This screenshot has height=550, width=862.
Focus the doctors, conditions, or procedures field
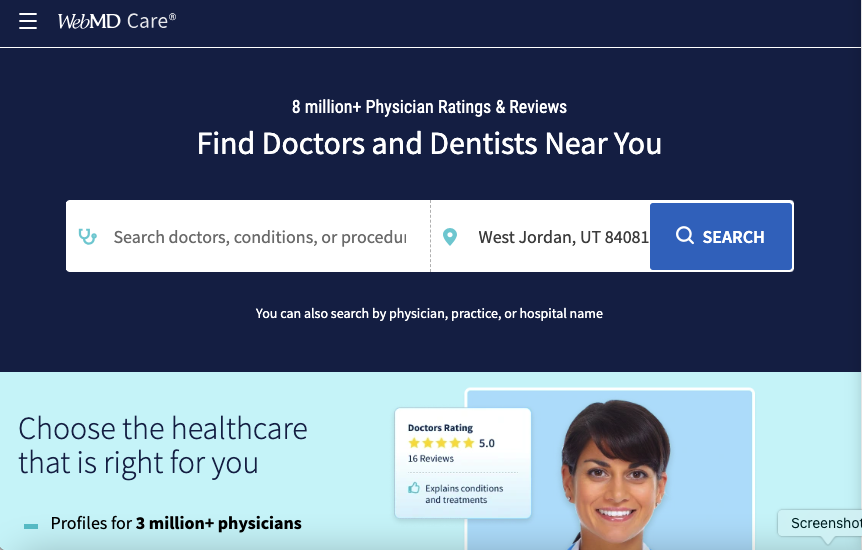click(259, 237)
